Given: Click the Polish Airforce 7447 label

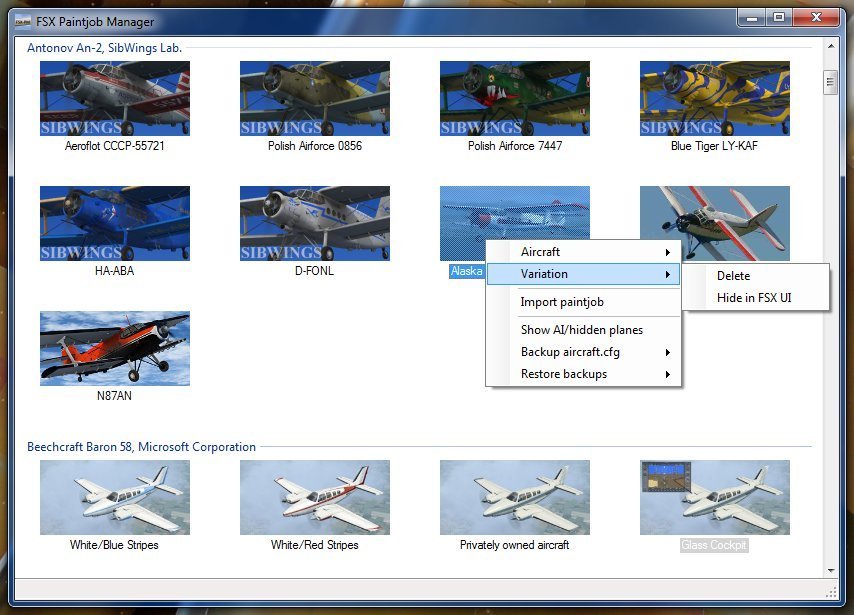Looking at the screenshot, I should 515,146.
